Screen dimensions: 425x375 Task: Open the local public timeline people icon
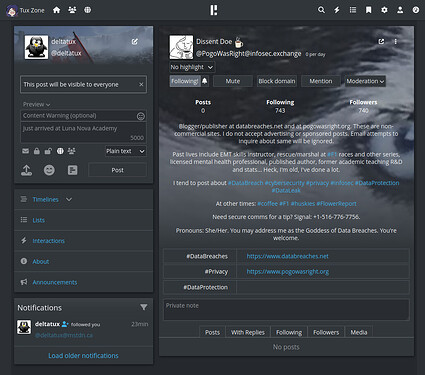click(x=72, y=10)
